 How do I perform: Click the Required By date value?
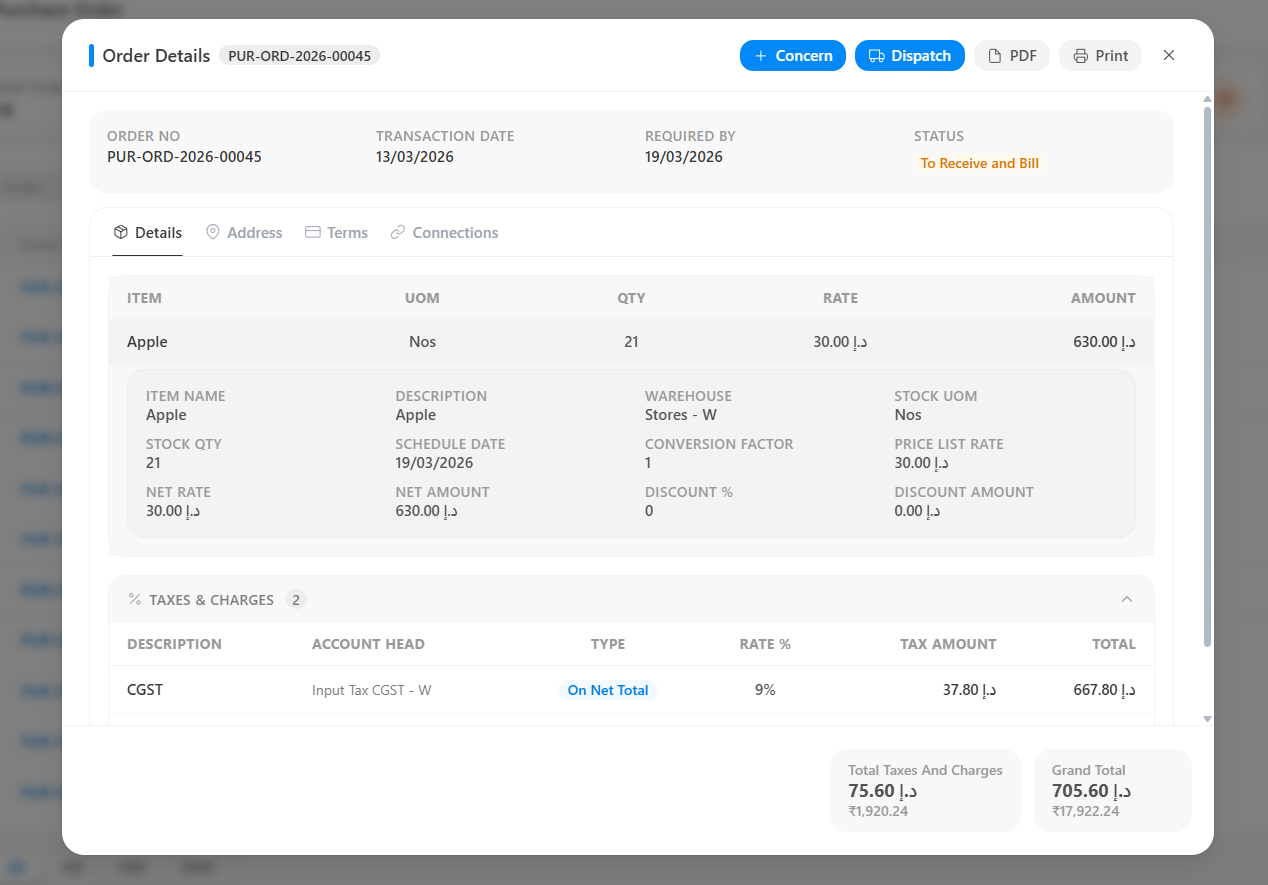pyautogui.click(x=684, y=157)
